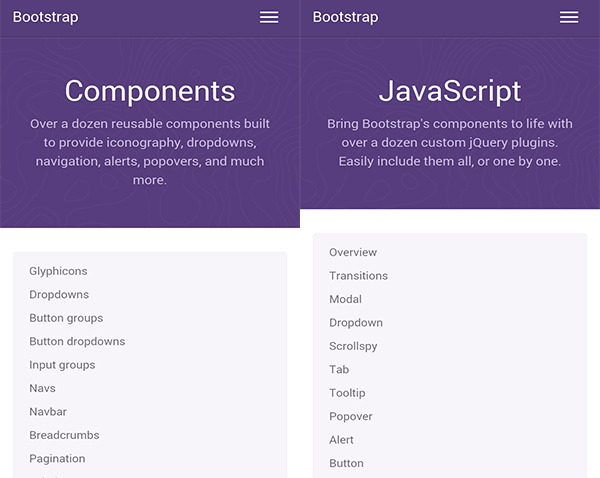The width and height of the screenshot is (600, 478).
Task: Click Bootstrap brand on Components page
Action: (x=45, y=17)
